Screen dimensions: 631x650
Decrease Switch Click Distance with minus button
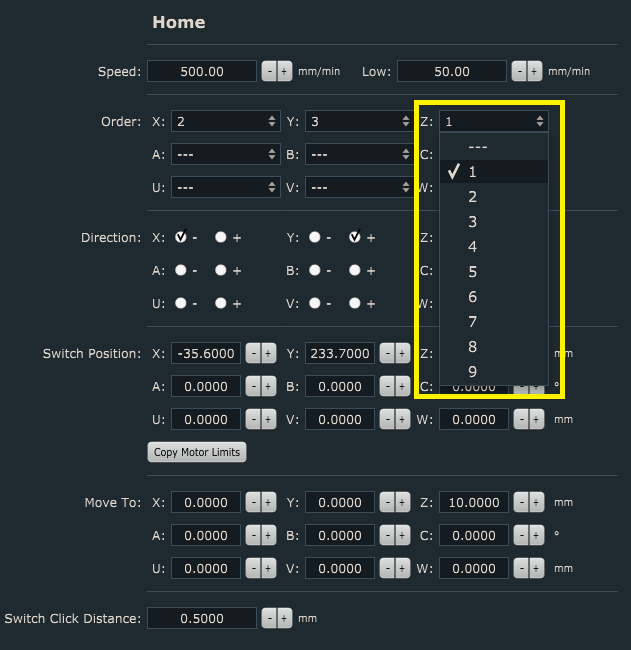click(x=269, y=618)
